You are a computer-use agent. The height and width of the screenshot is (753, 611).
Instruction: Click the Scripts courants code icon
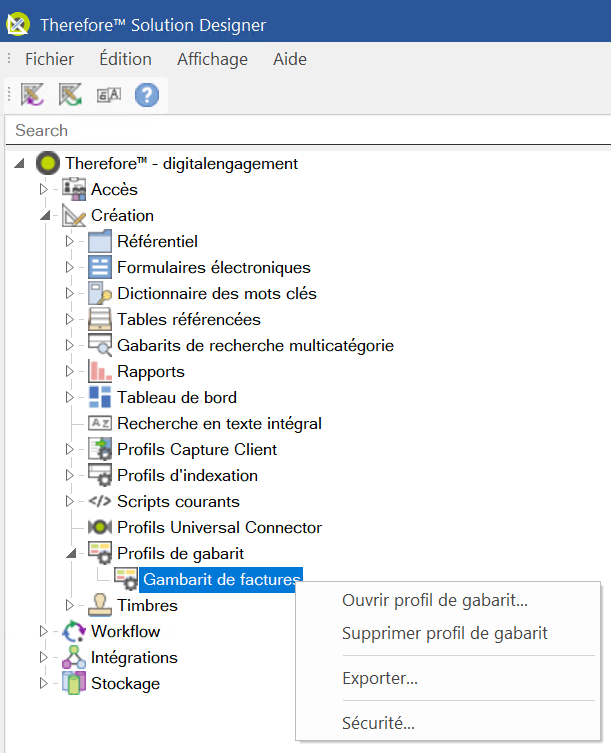(100, 501)
